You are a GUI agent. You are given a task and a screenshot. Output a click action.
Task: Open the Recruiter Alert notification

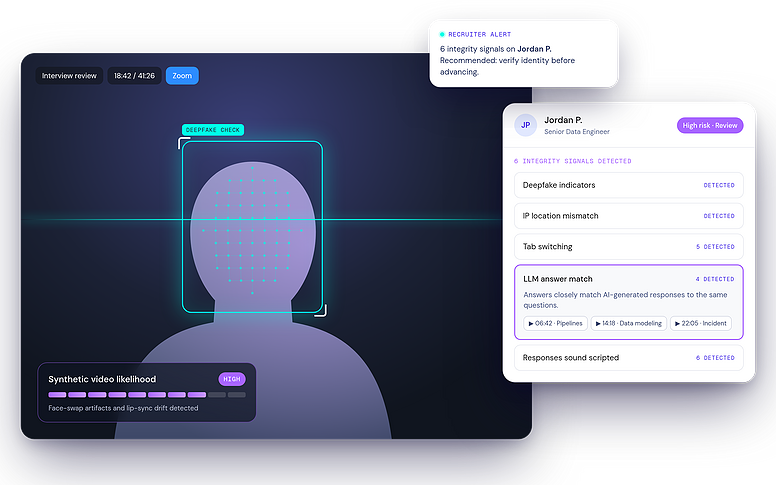coord(524,53)
